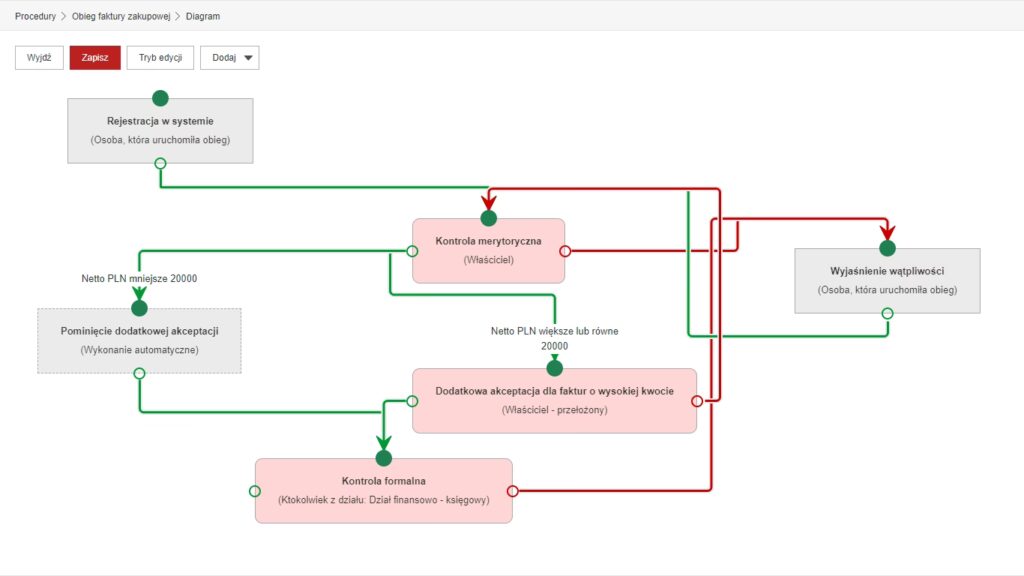
Task: Click red output port right of Kontrola formalna
Action: pos(513,491)
